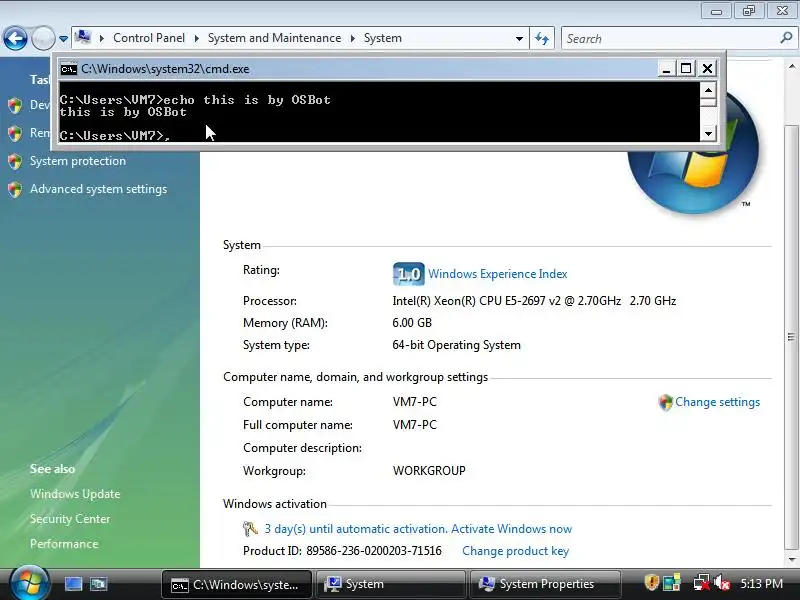
Task: Select the shield icon beside System protection
Action: [x=15, y=162]
